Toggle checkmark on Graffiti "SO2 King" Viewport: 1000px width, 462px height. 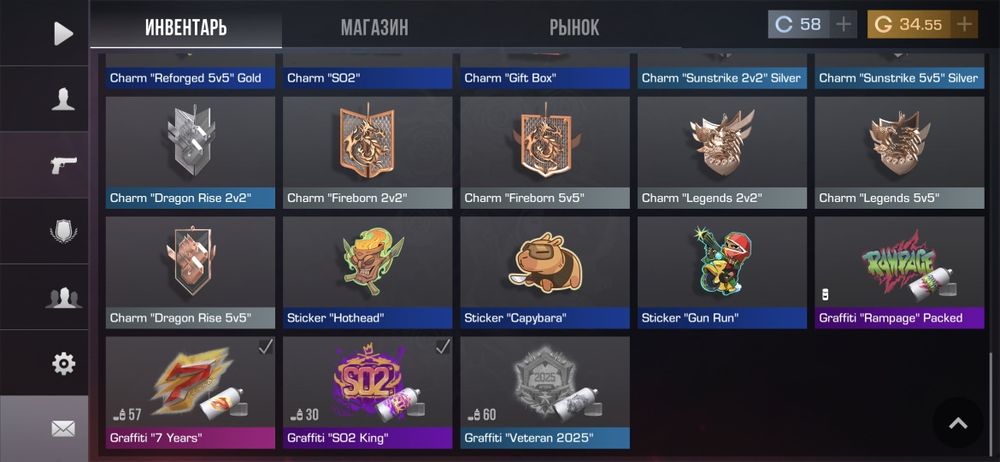[x=443, y=346]
